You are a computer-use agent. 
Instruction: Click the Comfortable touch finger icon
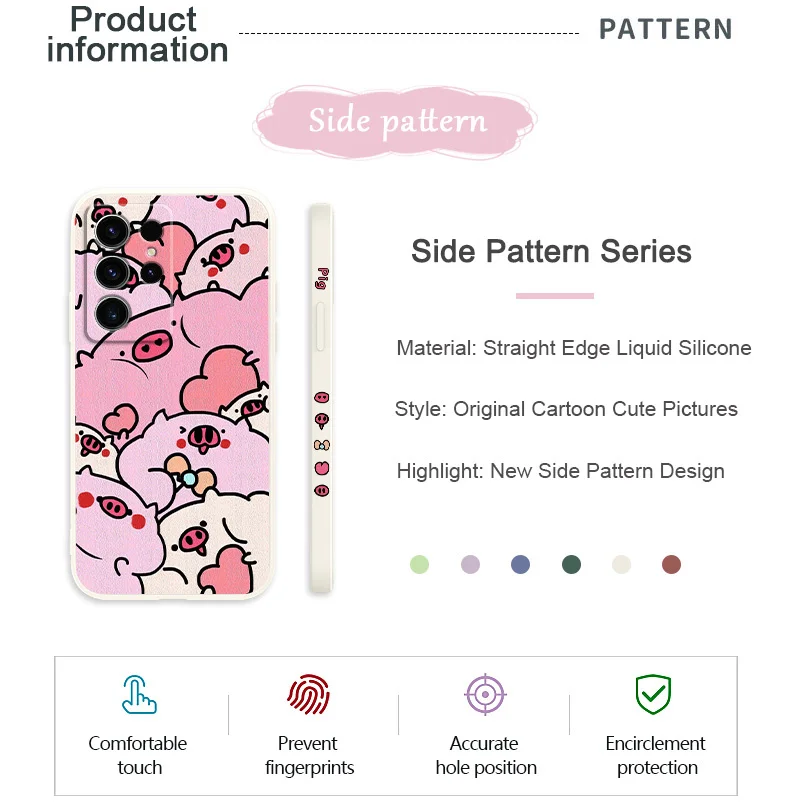(x=139, y=695)
